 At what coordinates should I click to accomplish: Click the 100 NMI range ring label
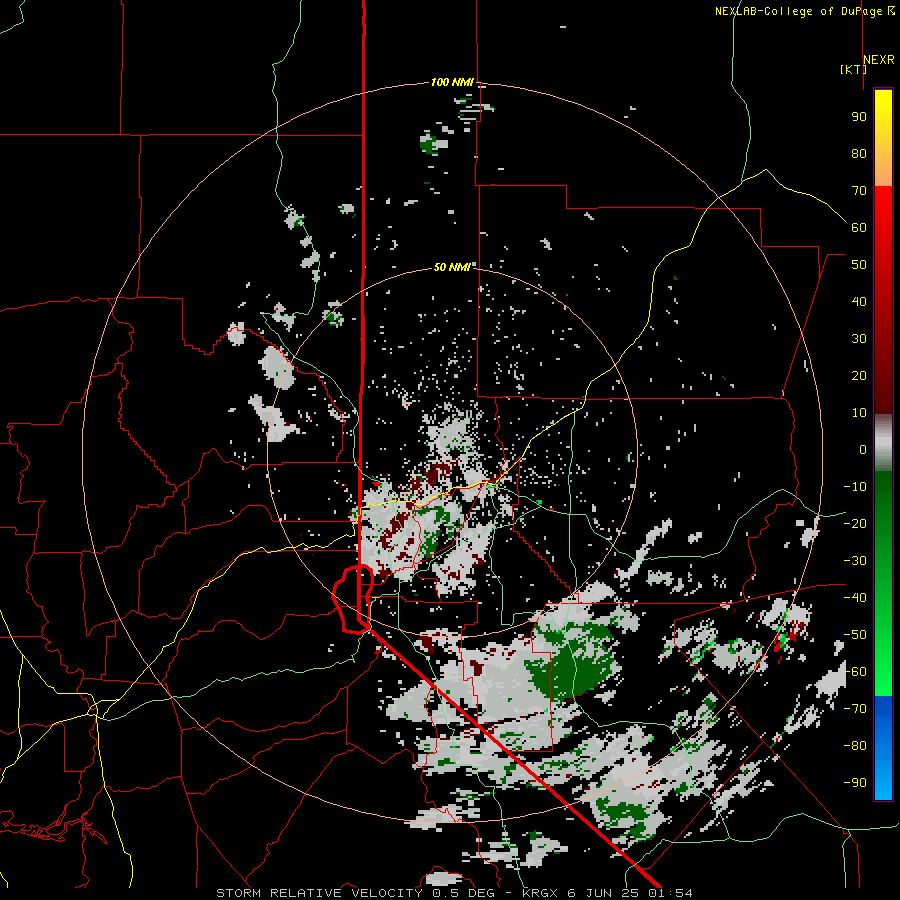[452, 83]
